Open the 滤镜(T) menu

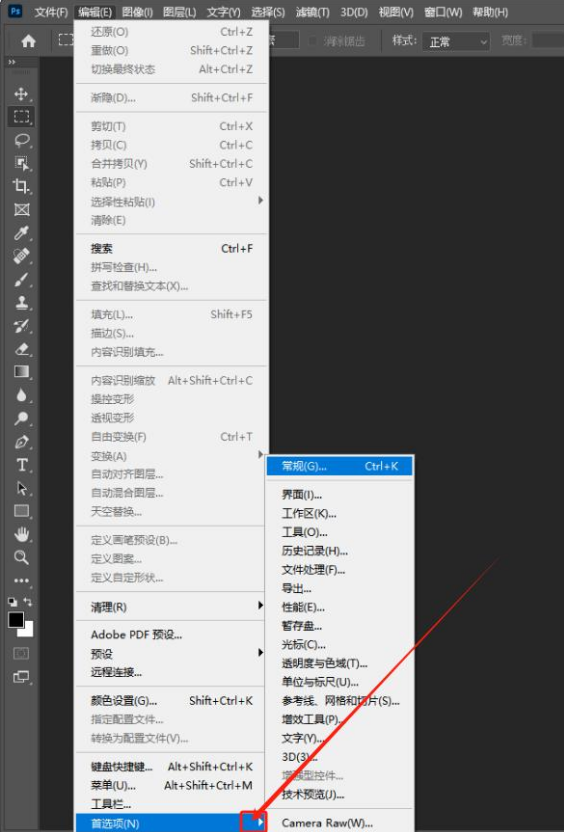pyautogui.click(x=313, y=12)
